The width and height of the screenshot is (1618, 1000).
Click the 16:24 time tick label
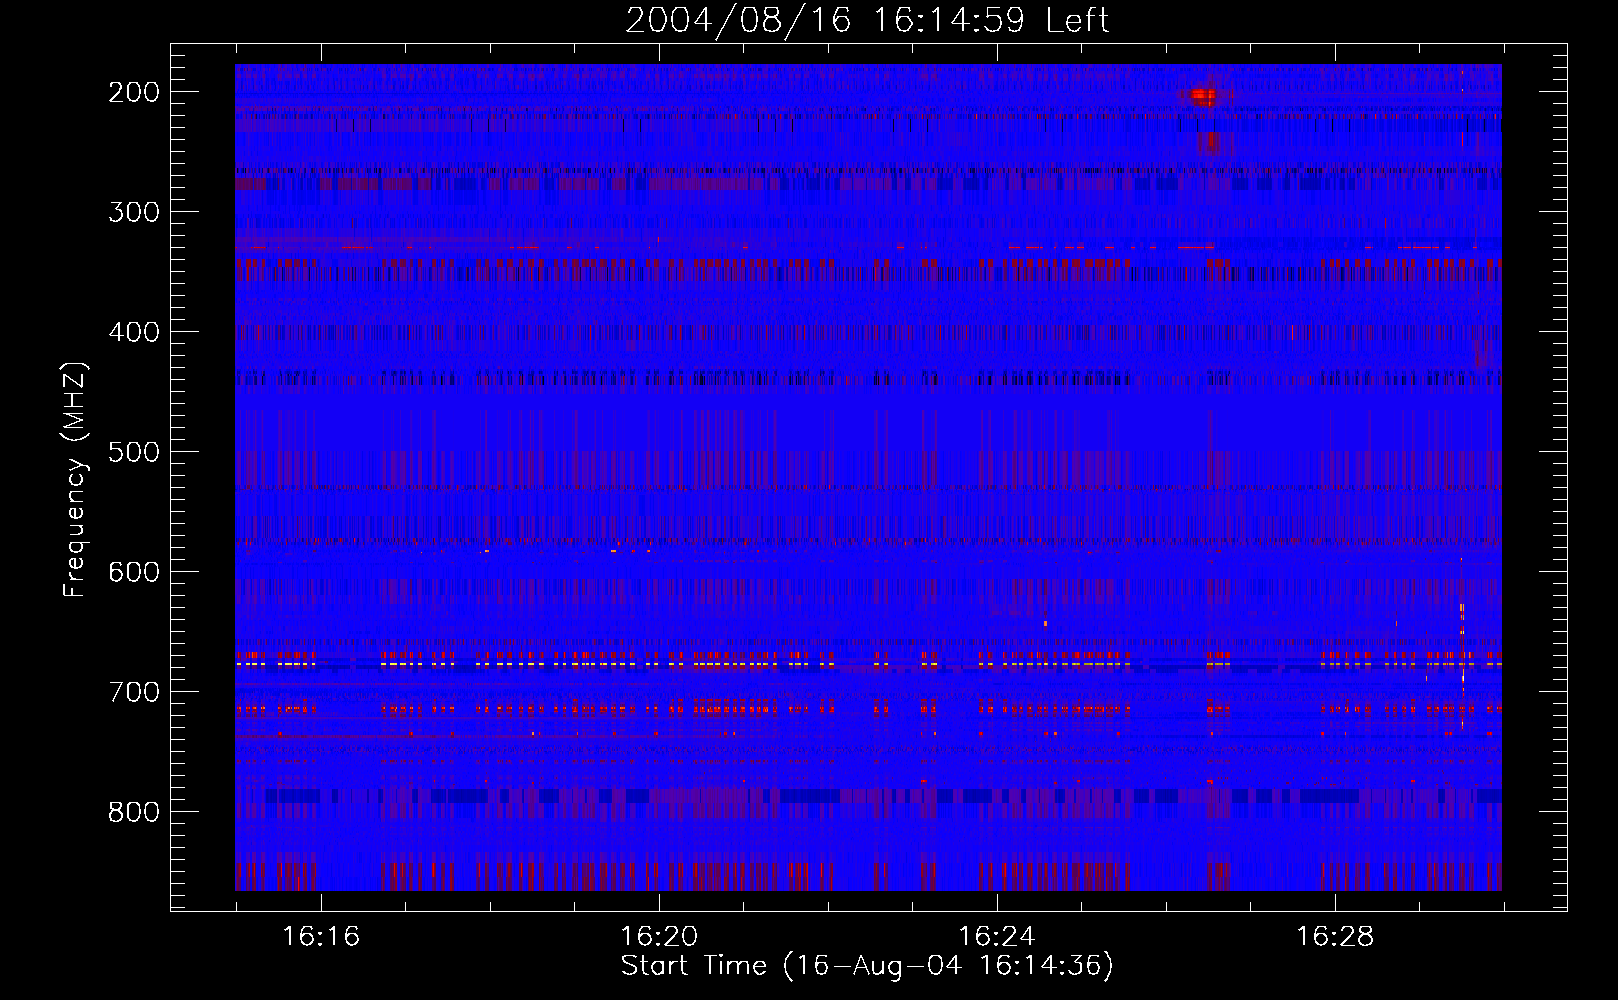tap(997, 937)
